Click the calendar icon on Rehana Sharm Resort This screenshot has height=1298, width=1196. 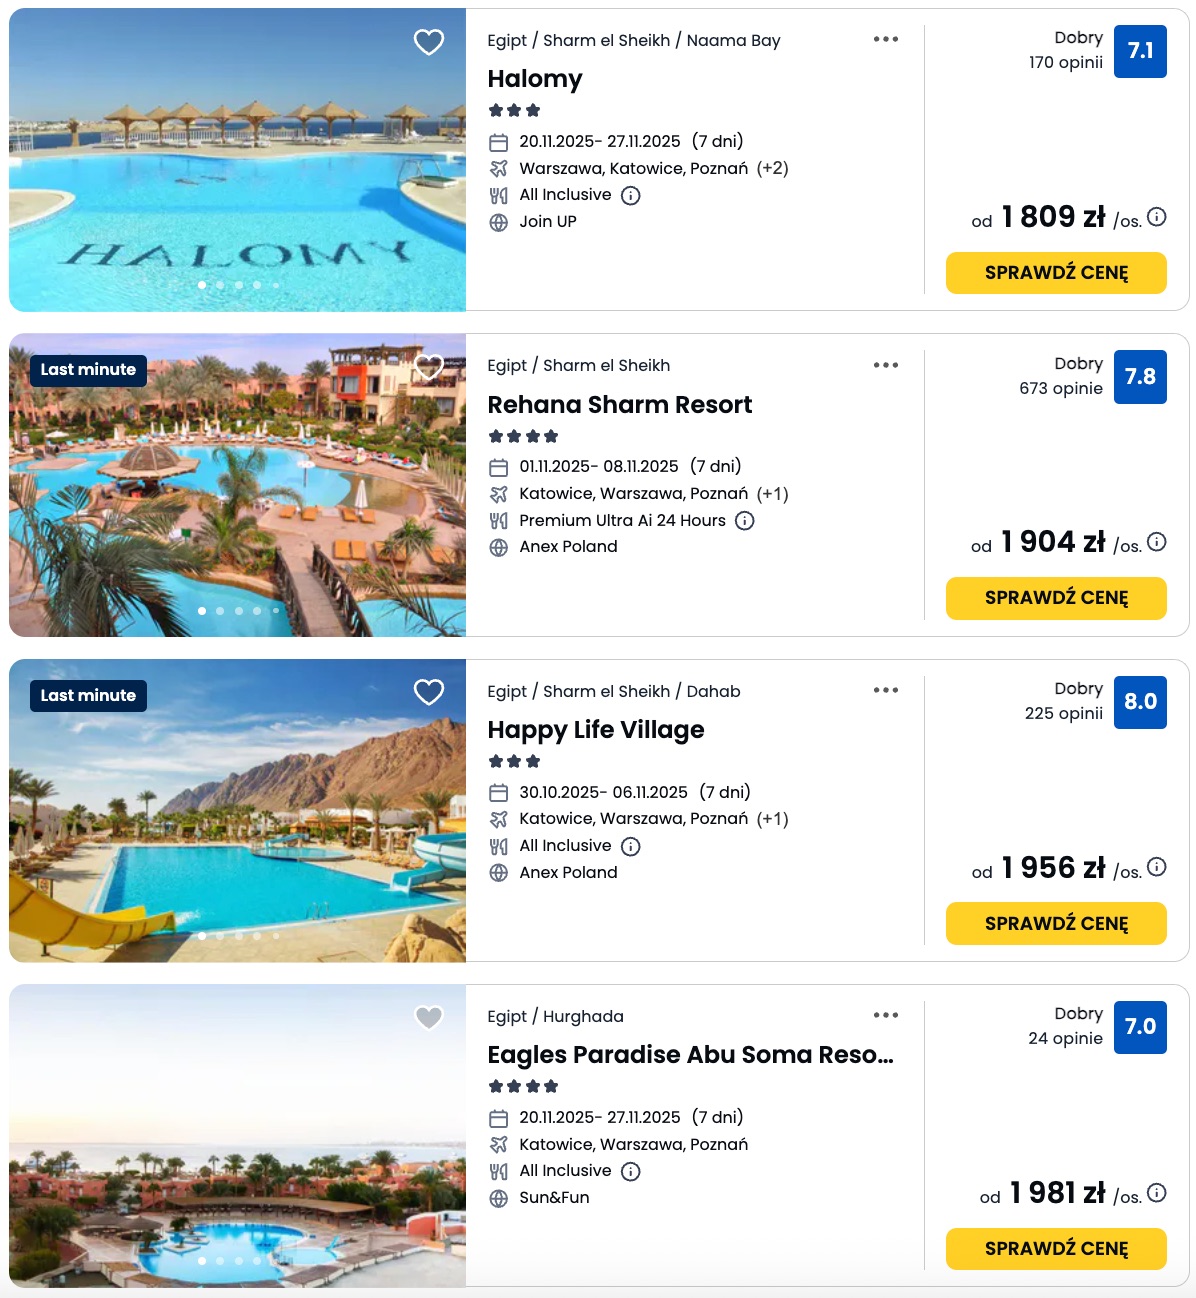click(x=498, y=466)
